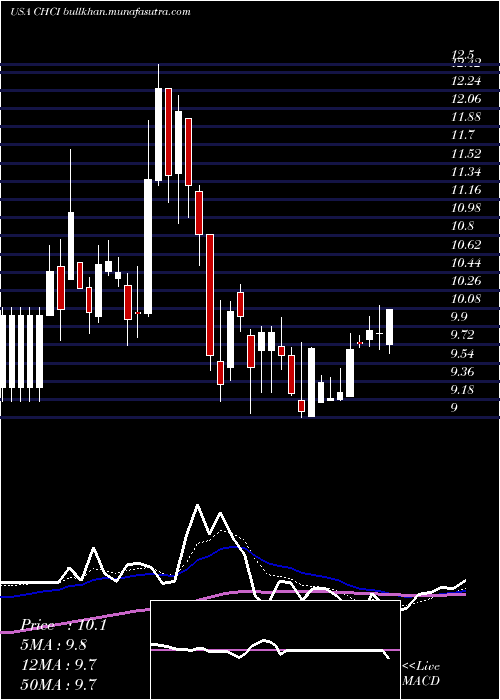
Task: Click the long red candle falling to 9.54
Action: click(x=210, y=295)
